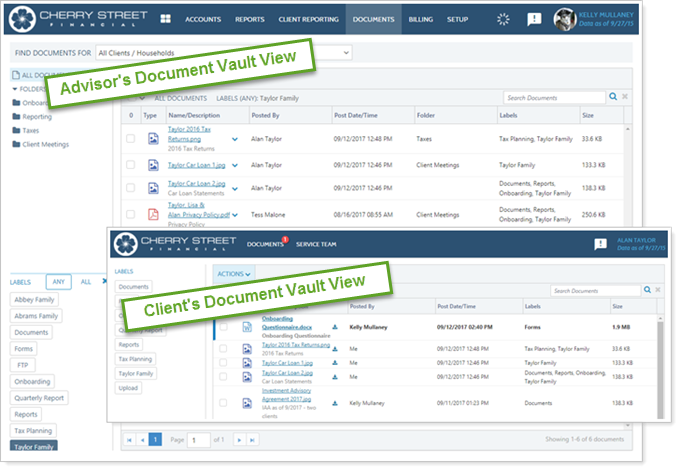Screen dimensions: 680x475
Task: Expand the Actions dropdown in client view
Action: pos(235,273)
